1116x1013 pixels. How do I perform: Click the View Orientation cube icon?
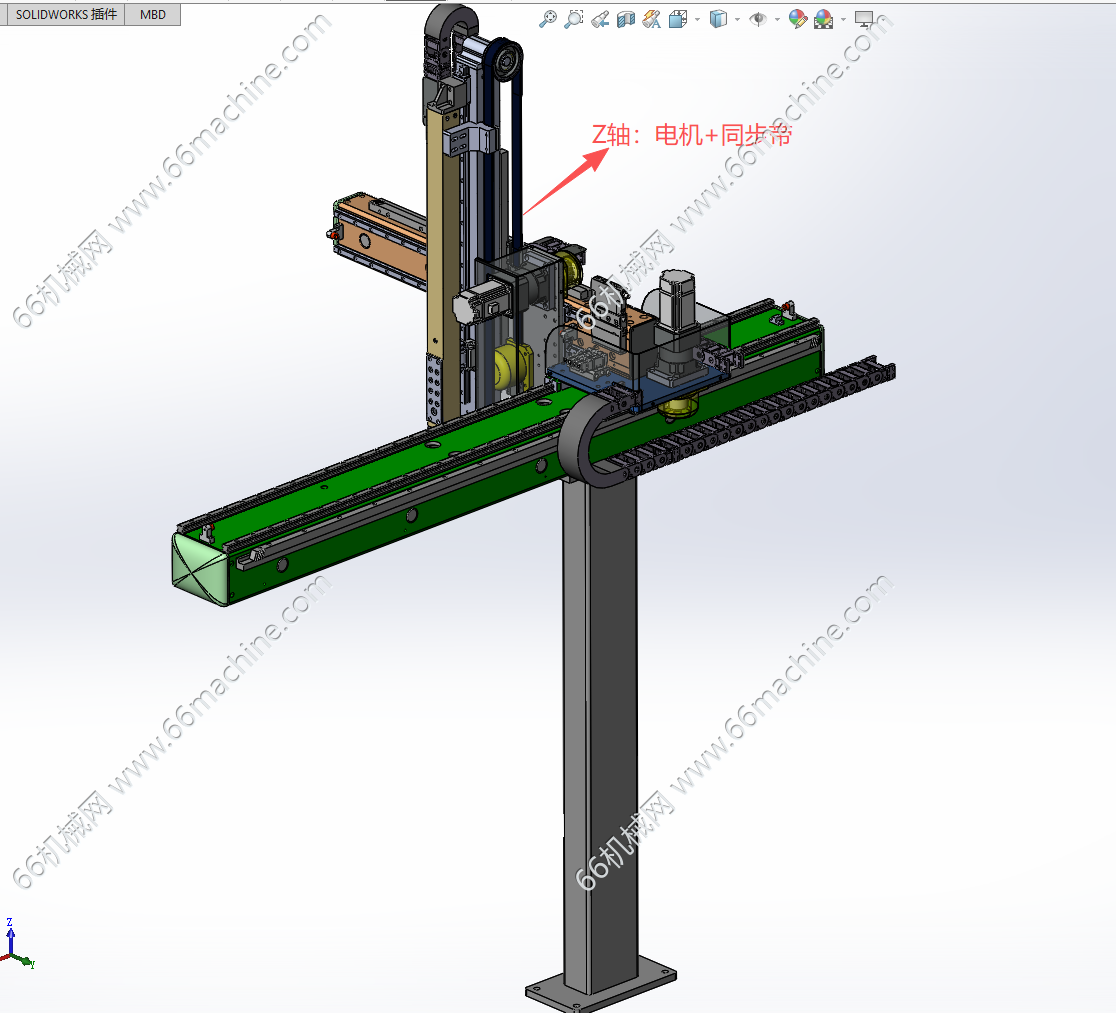(x=677, y=18)
